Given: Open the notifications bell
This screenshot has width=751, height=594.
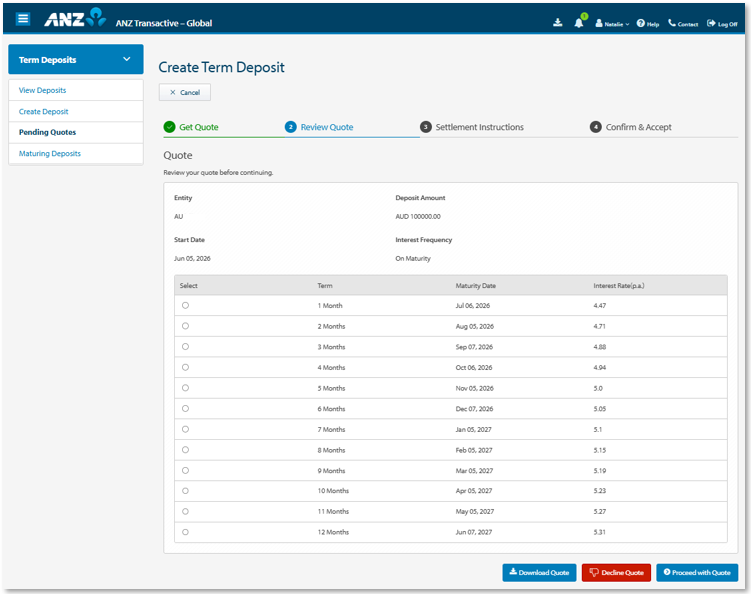Looking at the screenshot, I should click(579, 23).
